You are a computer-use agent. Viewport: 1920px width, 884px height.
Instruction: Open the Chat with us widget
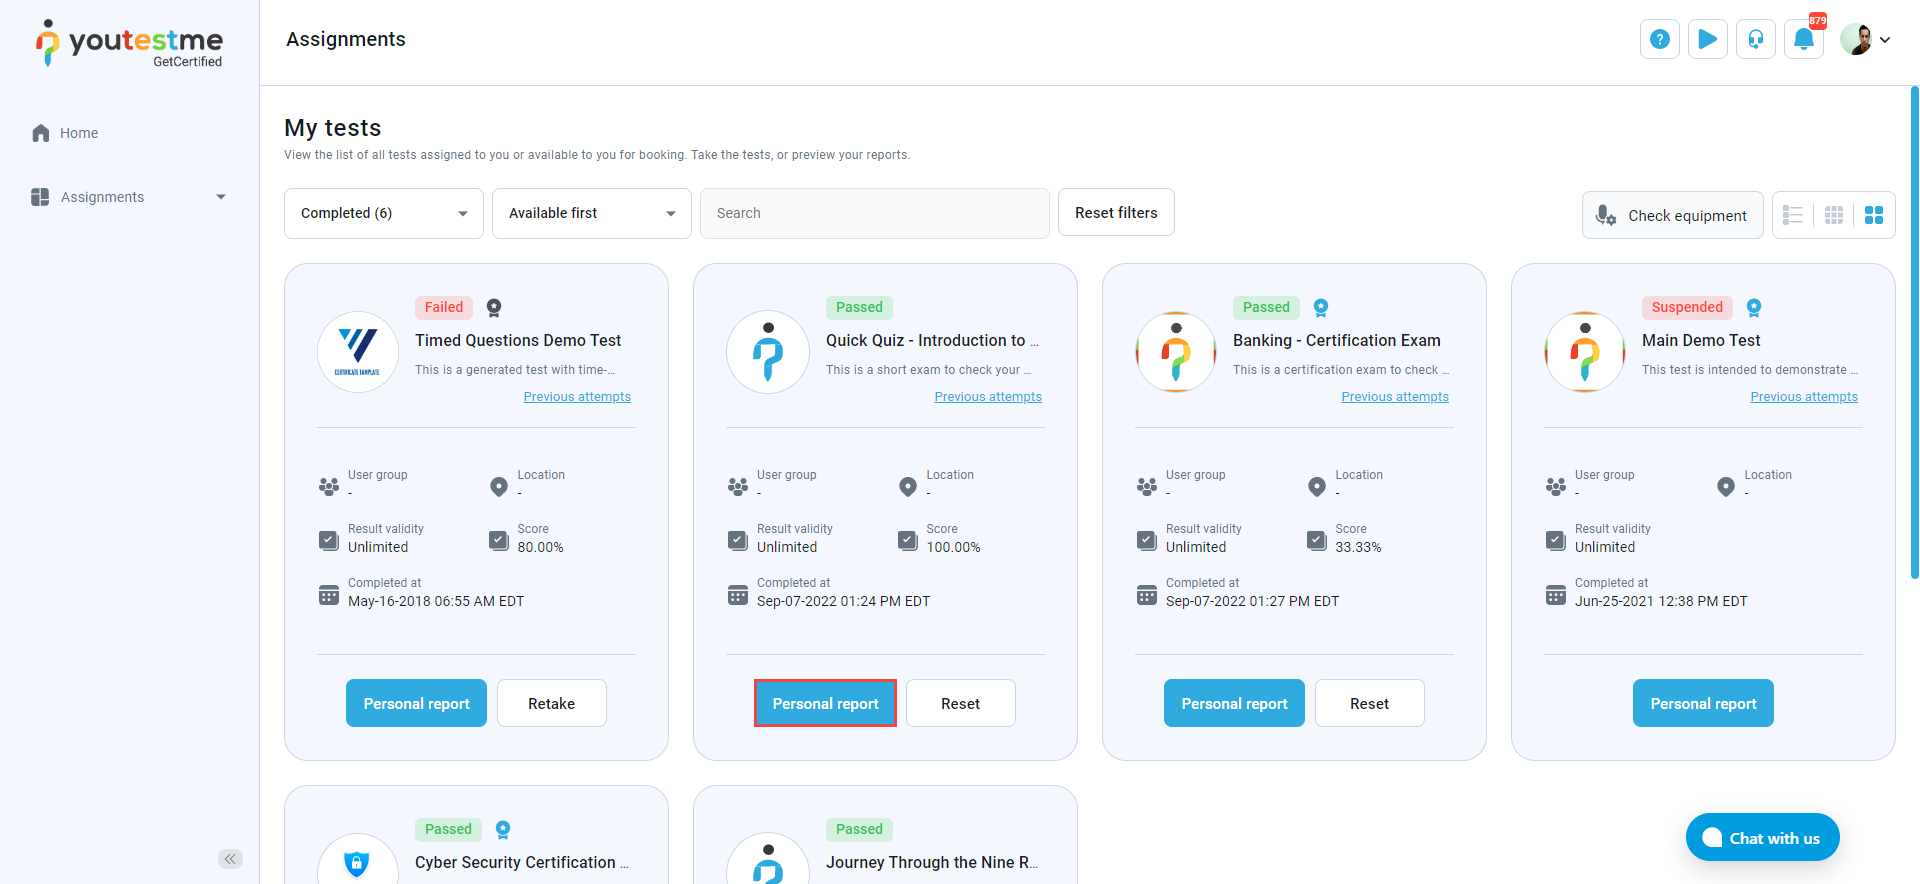pos(1762,838)
